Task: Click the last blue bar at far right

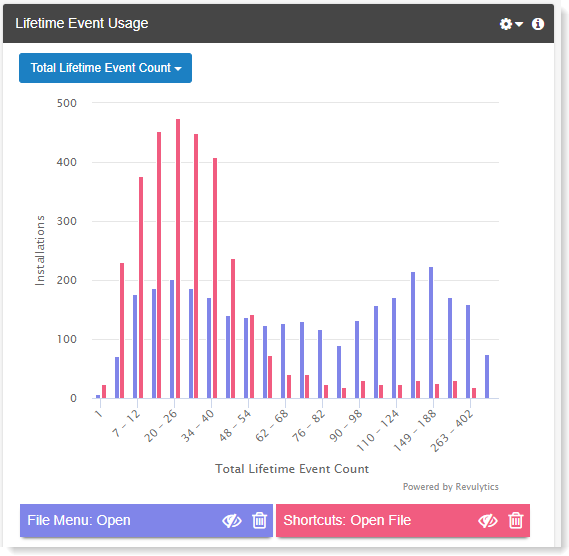Action: click(487, 377)
